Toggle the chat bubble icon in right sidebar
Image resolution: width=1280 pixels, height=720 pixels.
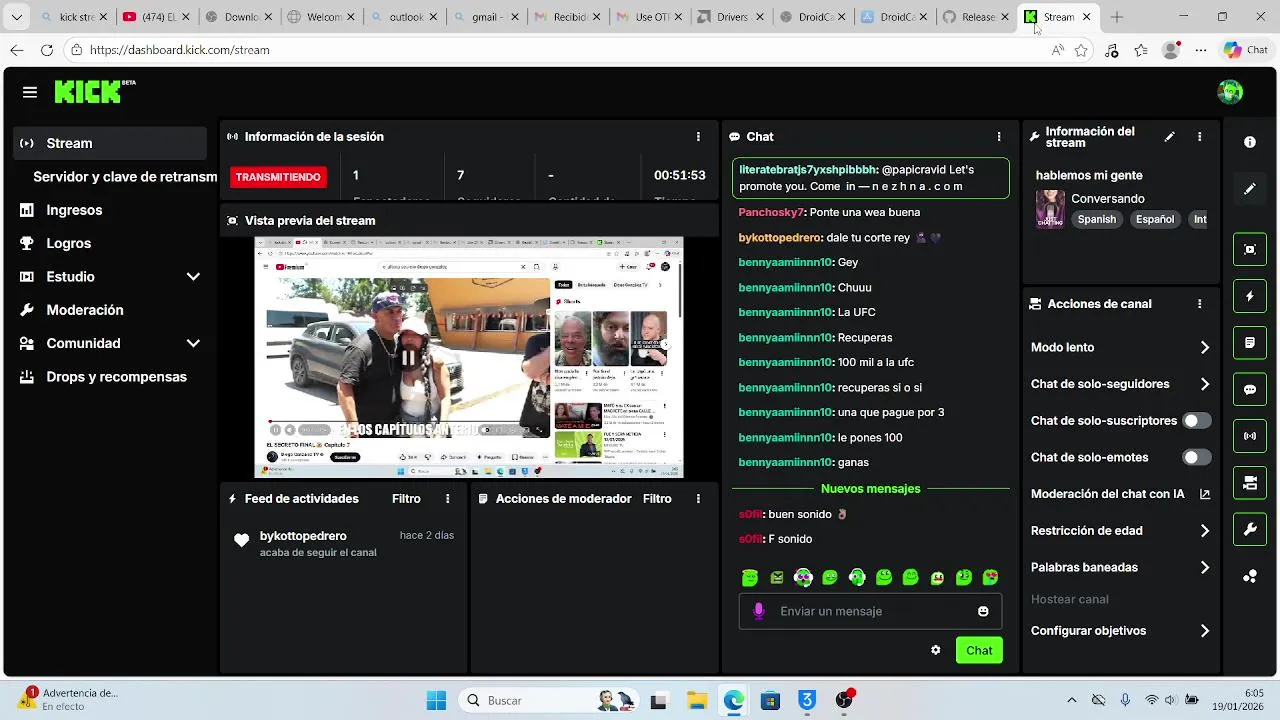coord(1250,390)
